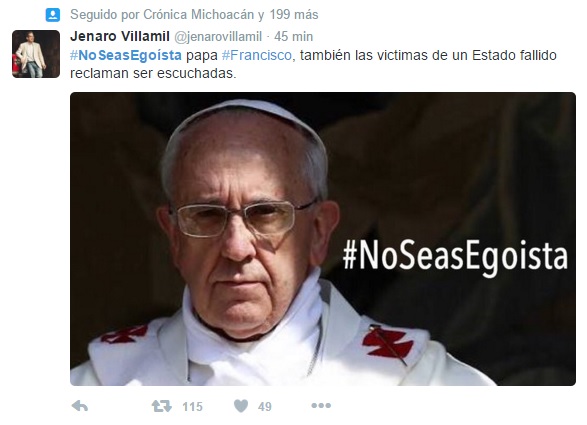Click the tweet text reclaman ser escuchadas

click(153, 73)
